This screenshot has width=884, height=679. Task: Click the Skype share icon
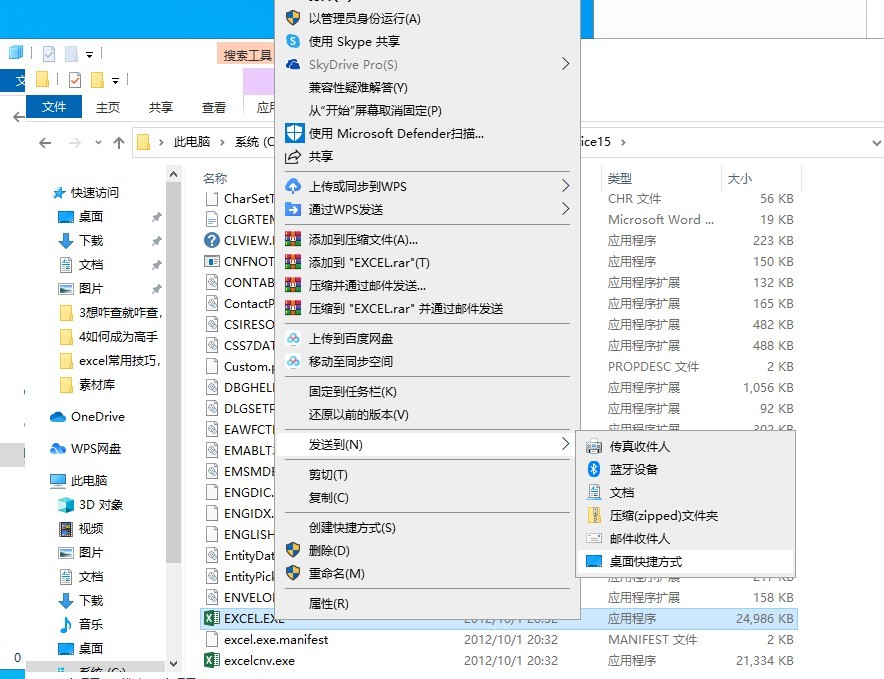pos(293,41)
